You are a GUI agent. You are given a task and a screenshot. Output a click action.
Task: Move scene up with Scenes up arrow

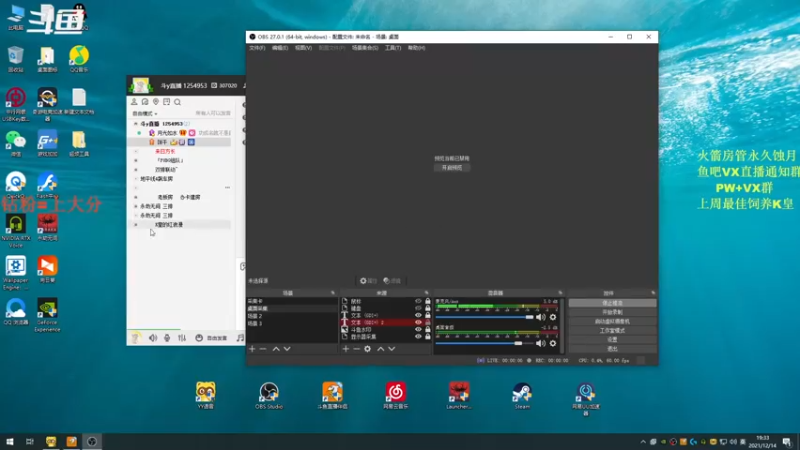(276, 349)
